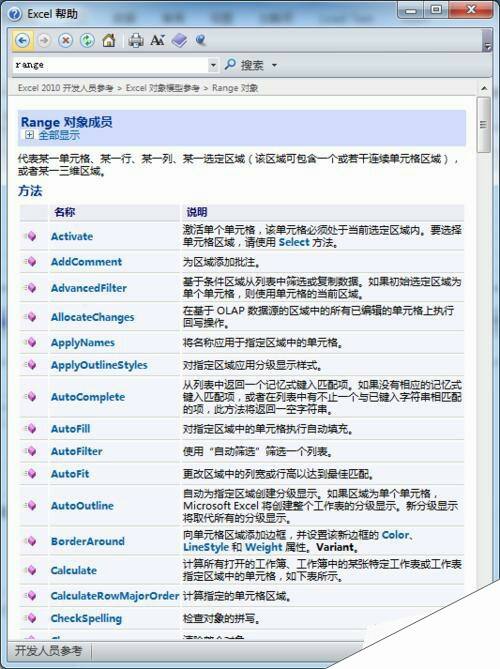
Task: Open the Calculate method link
Action: [x=73, y=570]
